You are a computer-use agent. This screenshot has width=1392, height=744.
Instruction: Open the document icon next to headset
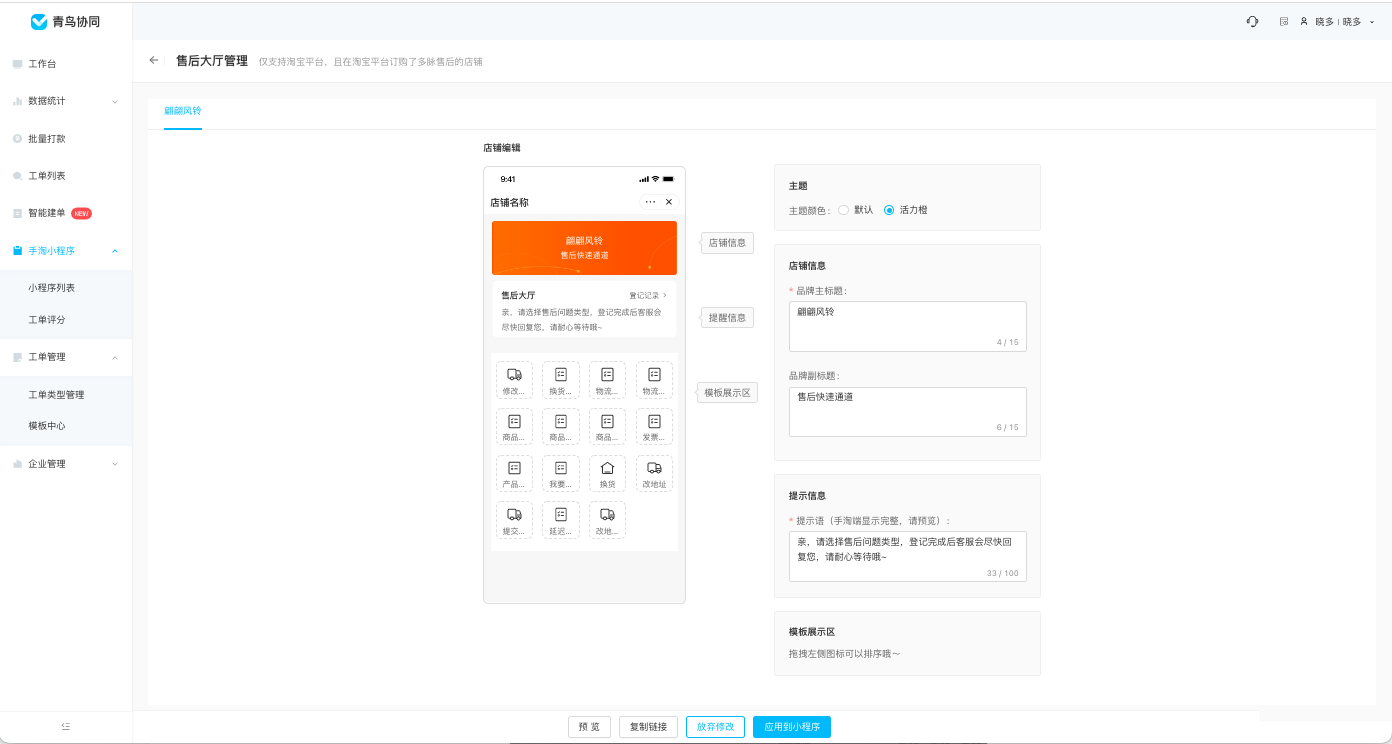pyautogui.click(x=1284, y=21)
